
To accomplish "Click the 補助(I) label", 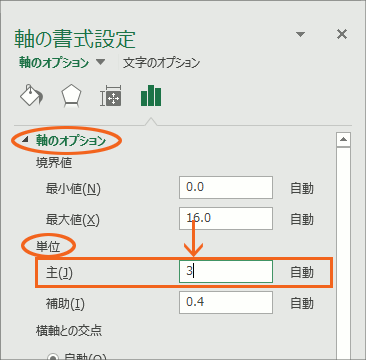I will click(65, 304).
